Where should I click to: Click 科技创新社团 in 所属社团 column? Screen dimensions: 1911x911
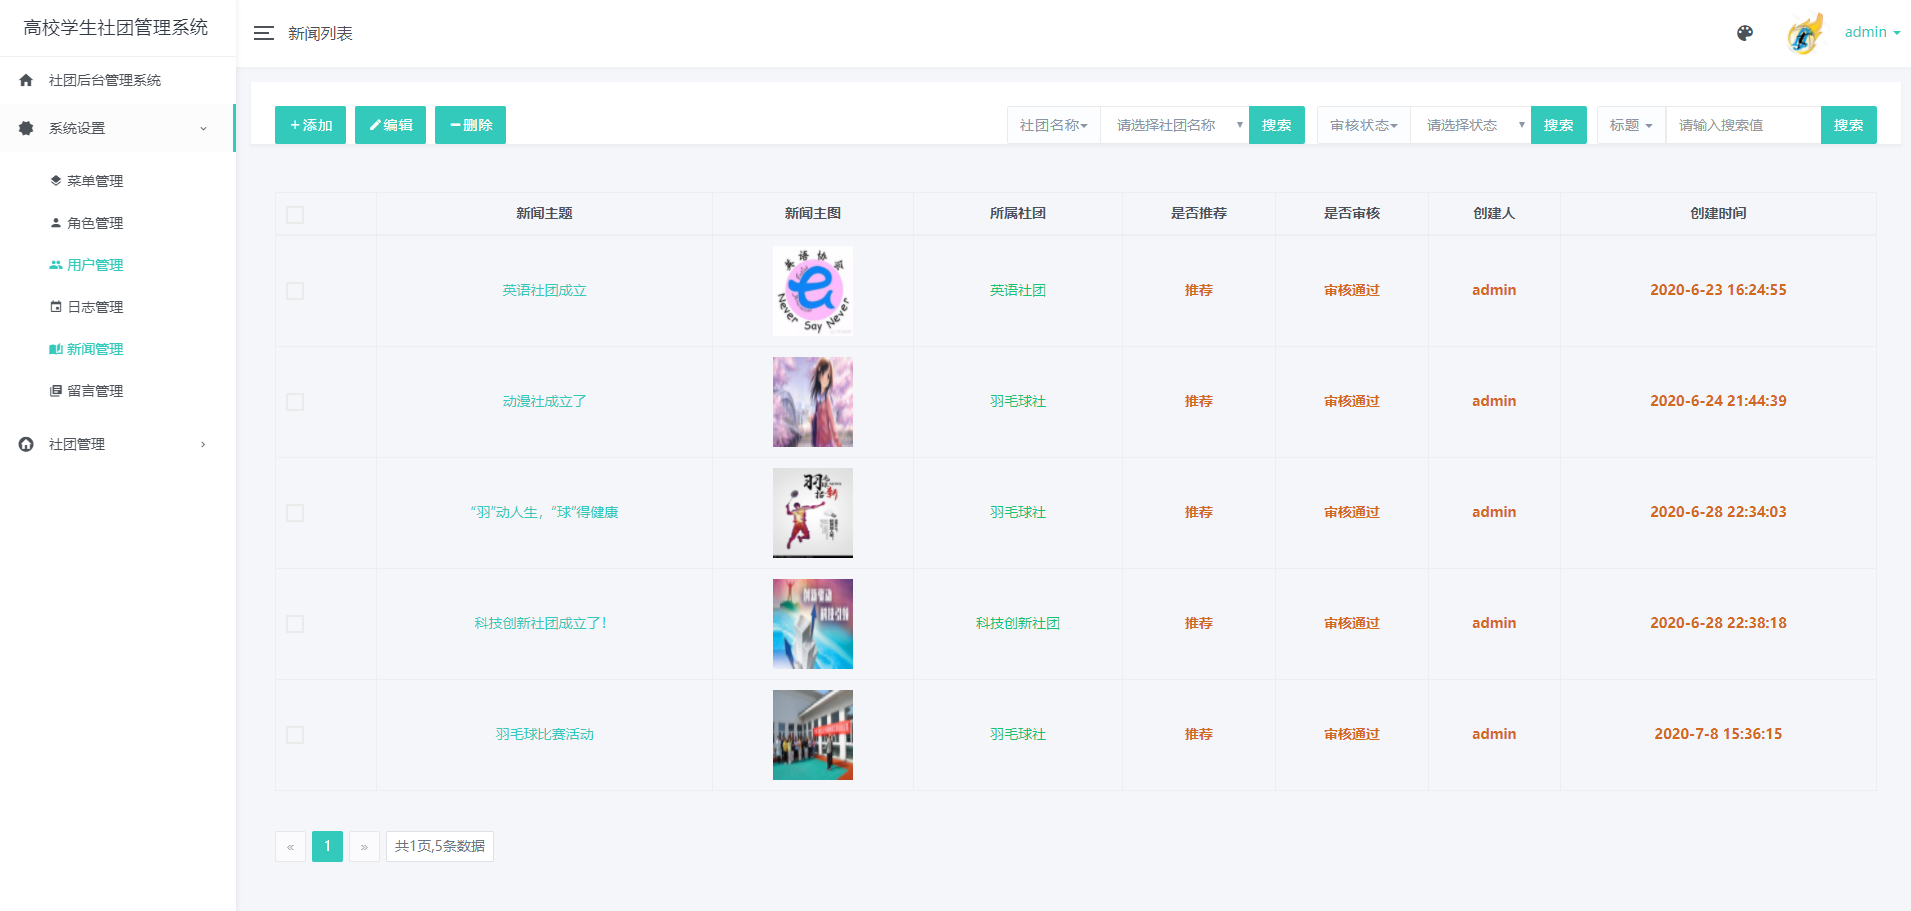tap(1018, 623)
